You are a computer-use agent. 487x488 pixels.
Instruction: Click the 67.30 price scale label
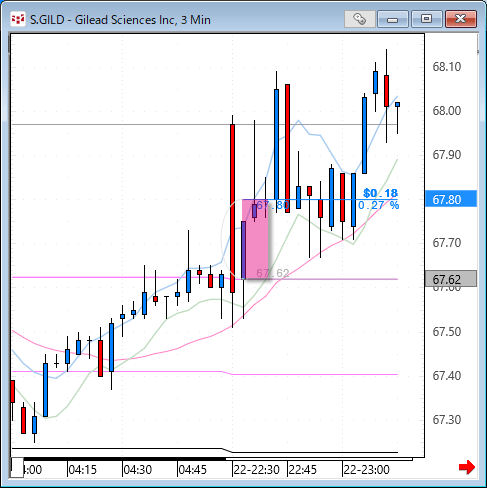[446, 420]
